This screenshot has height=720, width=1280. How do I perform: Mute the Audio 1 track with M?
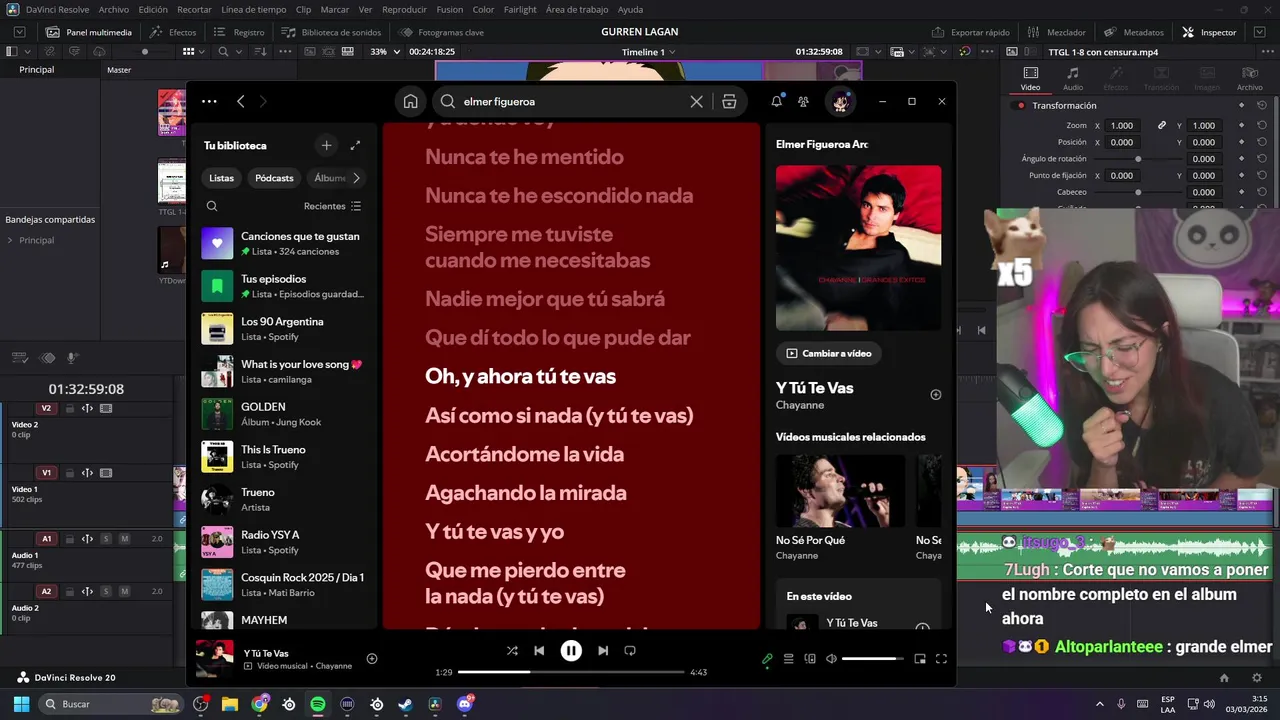click(124, 539)
